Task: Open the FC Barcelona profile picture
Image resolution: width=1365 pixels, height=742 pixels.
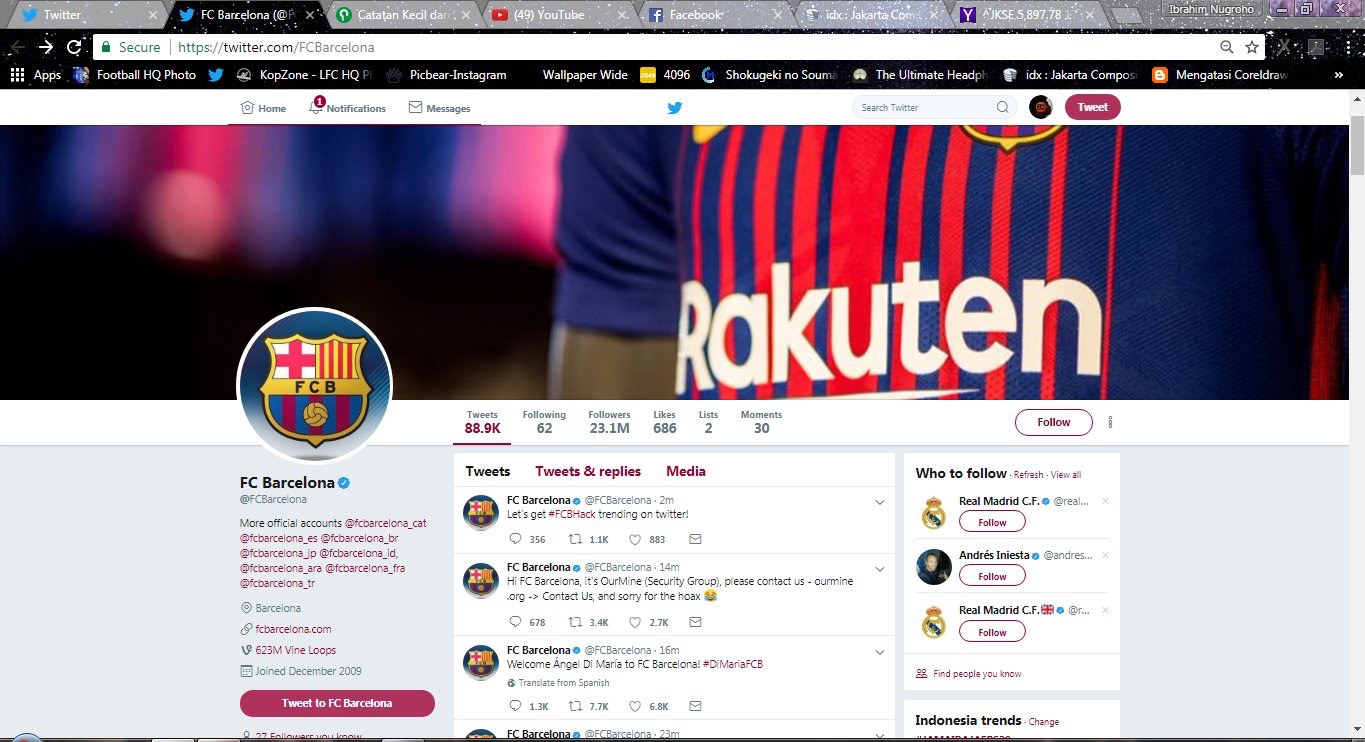Action: (x=315, y=386)
